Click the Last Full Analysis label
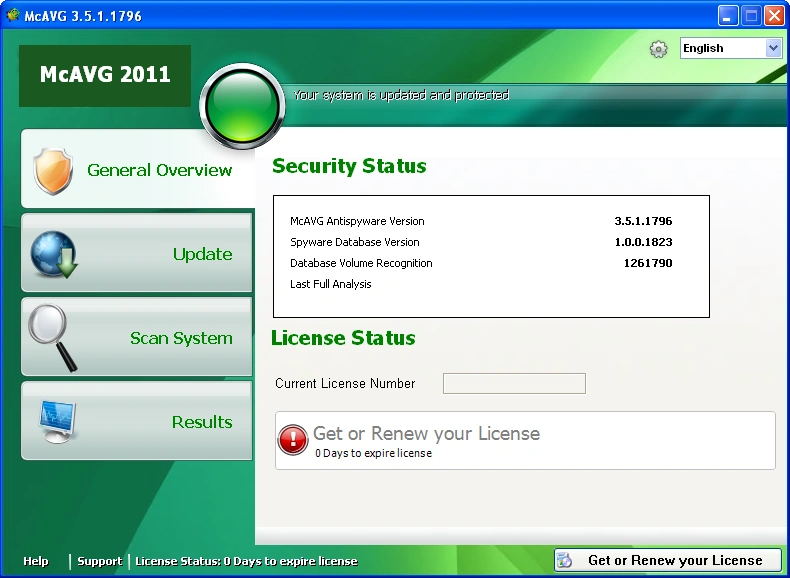This screenshot has height=578, width=790. point(331,284)
